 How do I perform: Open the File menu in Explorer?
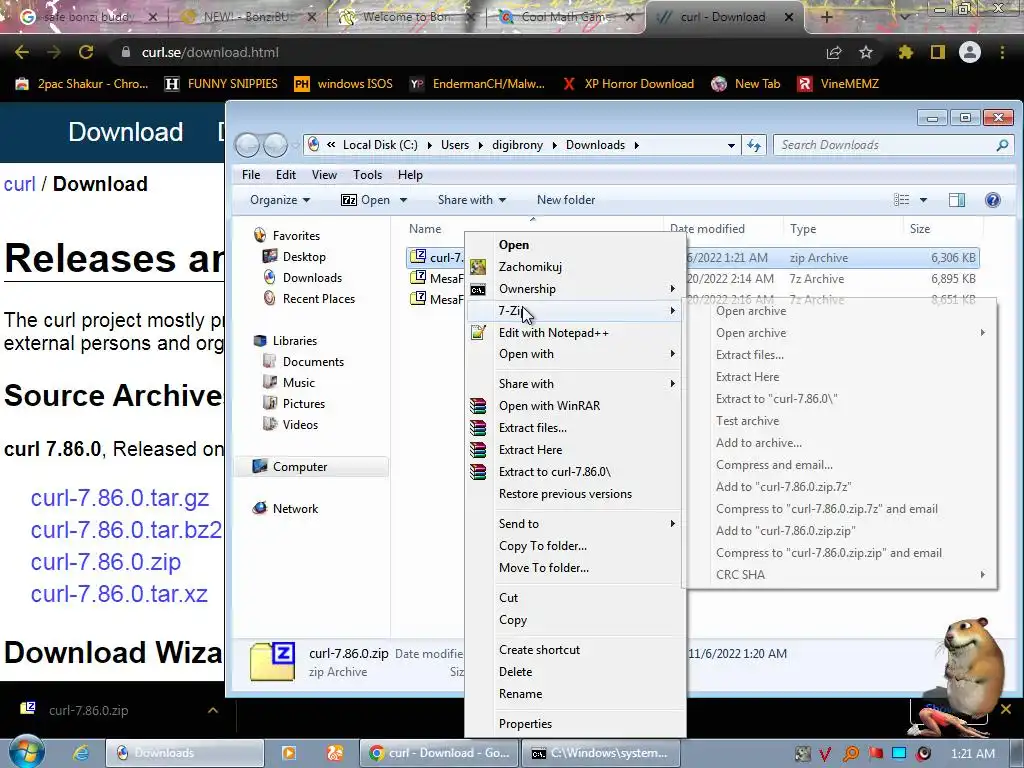click(251, 175)
